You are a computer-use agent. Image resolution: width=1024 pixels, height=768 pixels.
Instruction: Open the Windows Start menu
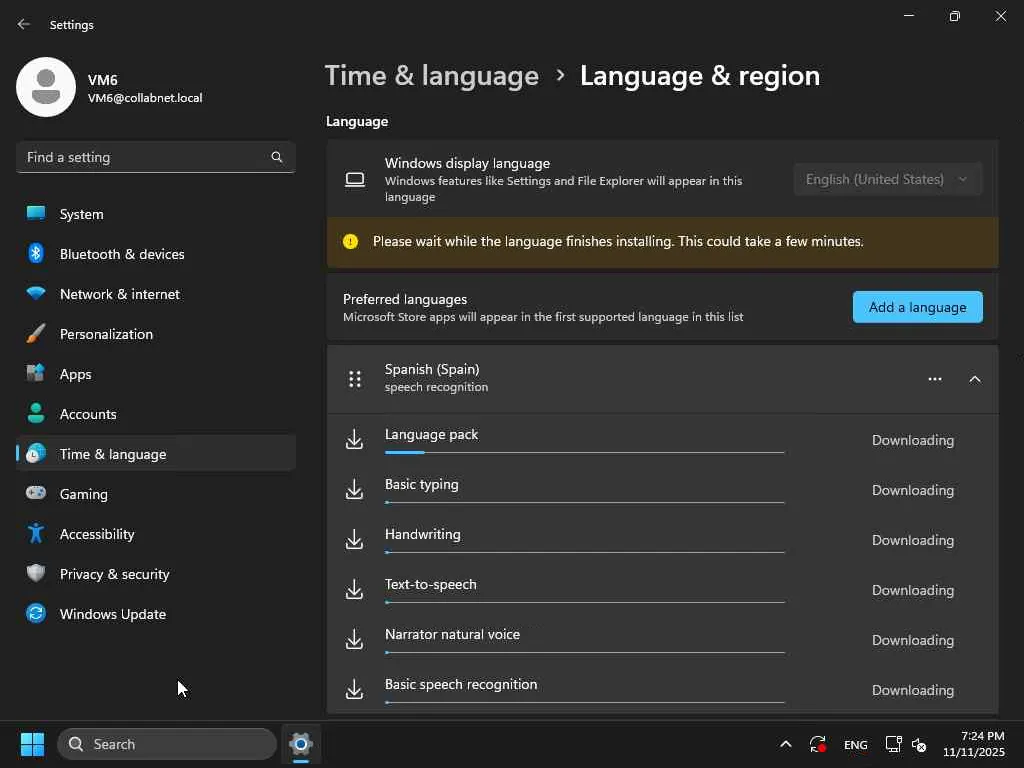tap(32, 744)
